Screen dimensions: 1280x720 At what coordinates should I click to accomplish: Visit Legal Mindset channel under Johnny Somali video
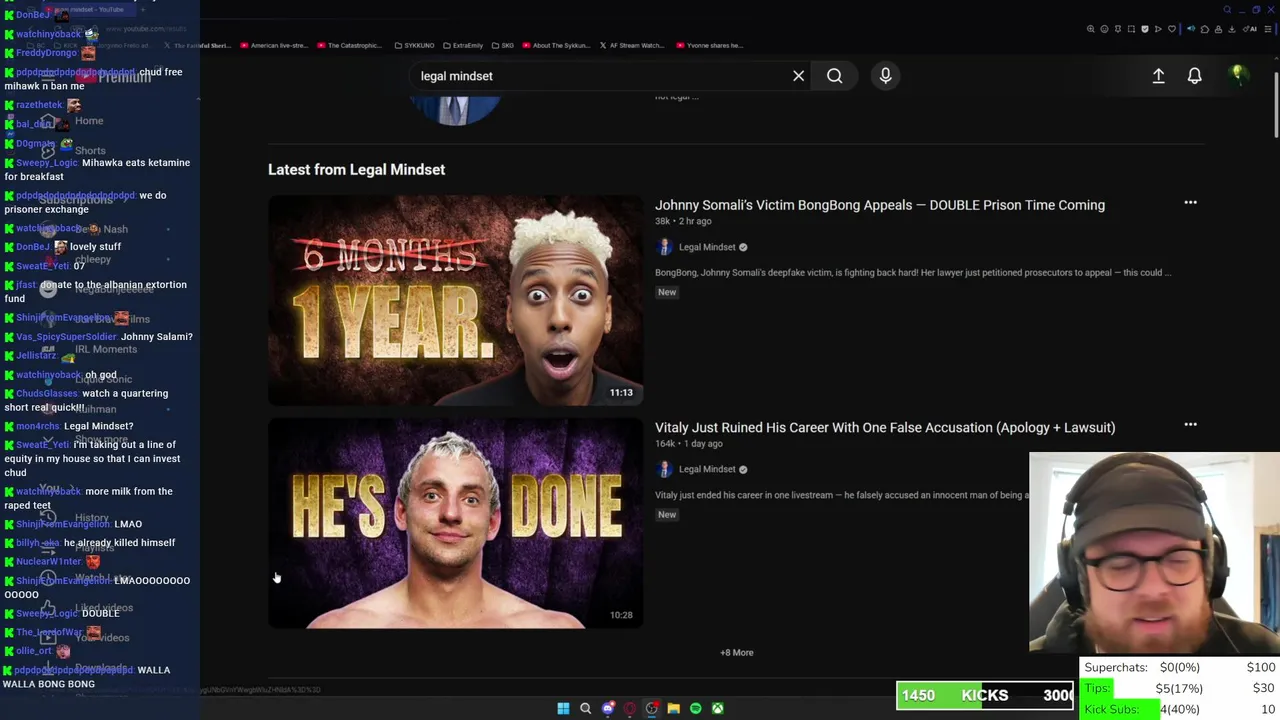pos(707,247)
